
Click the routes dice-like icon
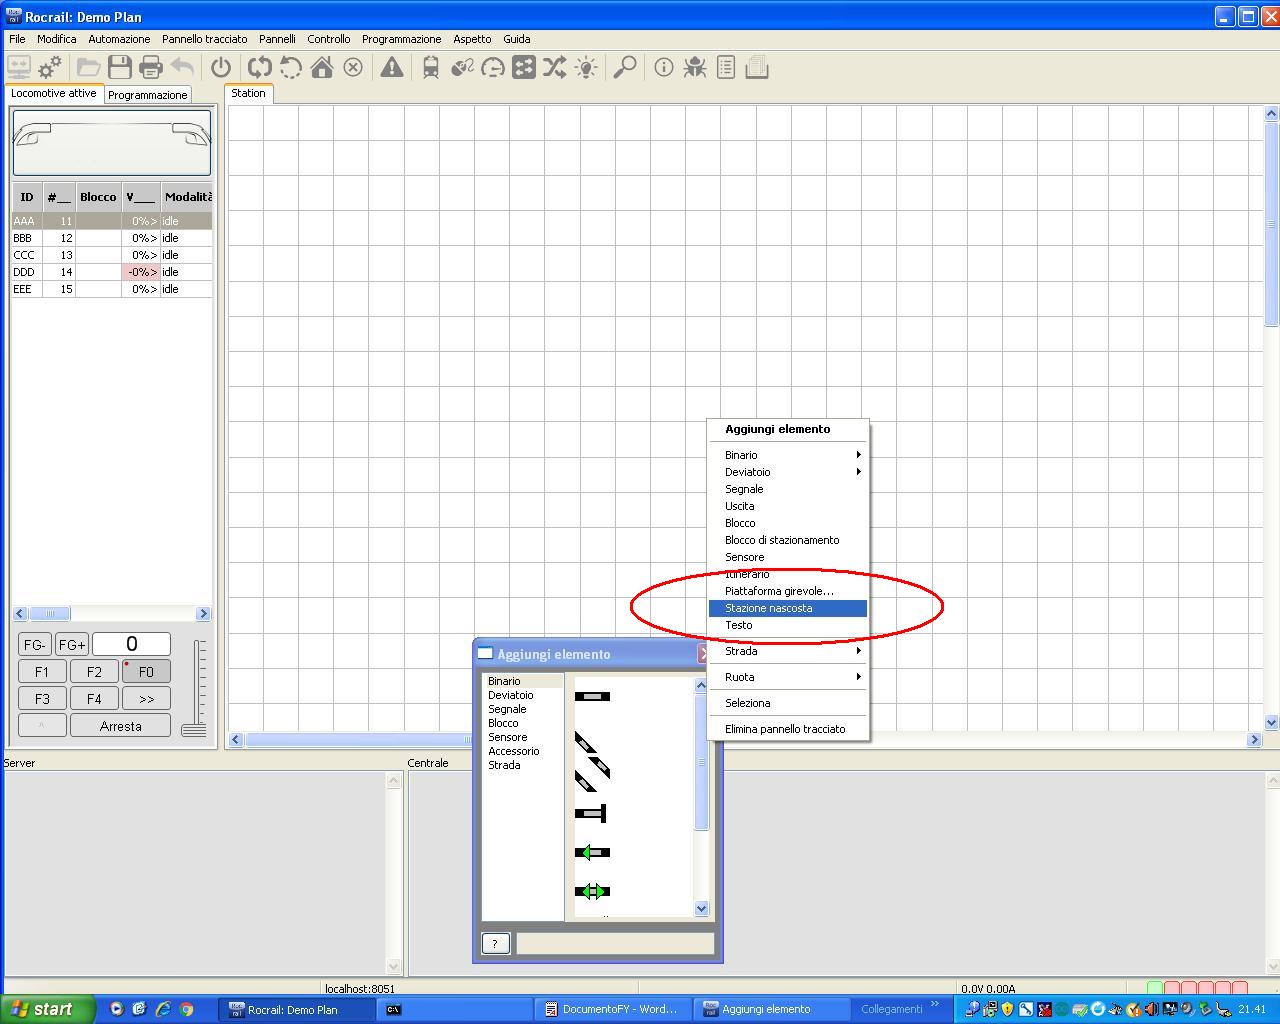click(524, 67)
